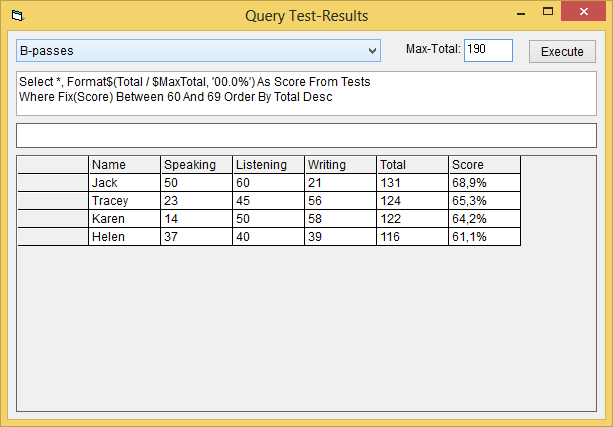Select the Speaking column header
The image size is (613, 427).
(197, 165)
